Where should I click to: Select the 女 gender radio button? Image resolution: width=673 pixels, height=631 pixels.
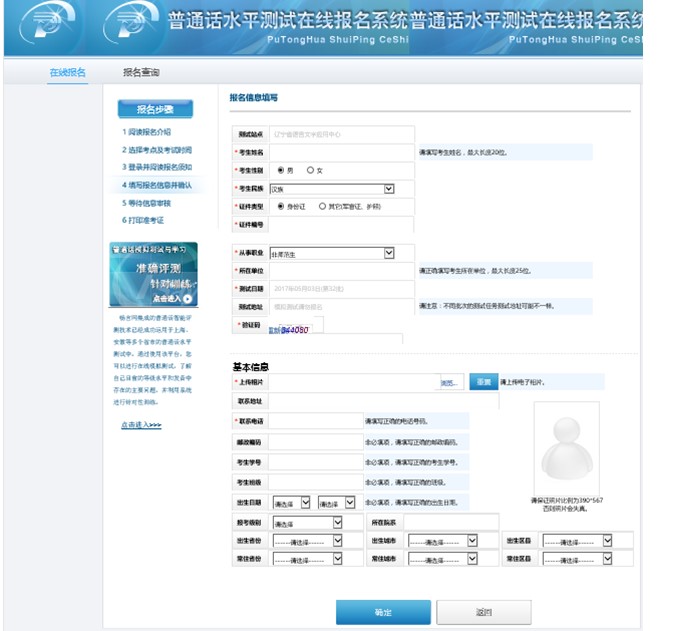coord(310,170)
